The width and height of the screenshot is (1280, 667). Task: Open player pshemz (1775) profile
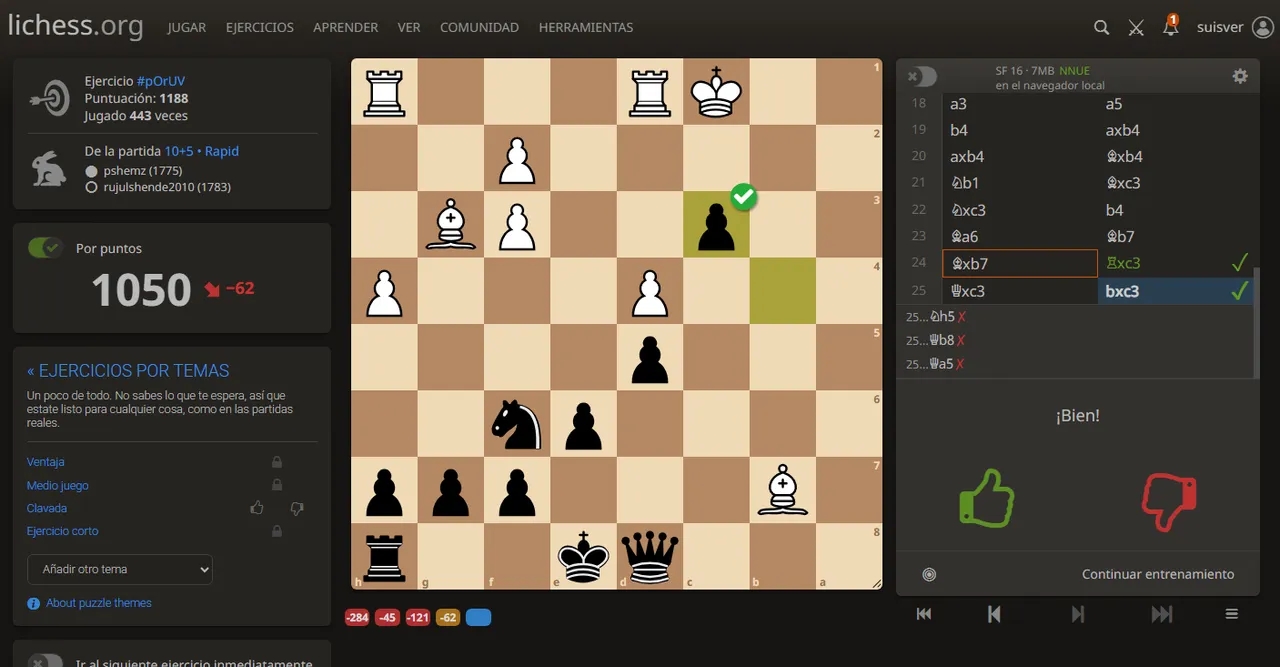coord(143,171)
